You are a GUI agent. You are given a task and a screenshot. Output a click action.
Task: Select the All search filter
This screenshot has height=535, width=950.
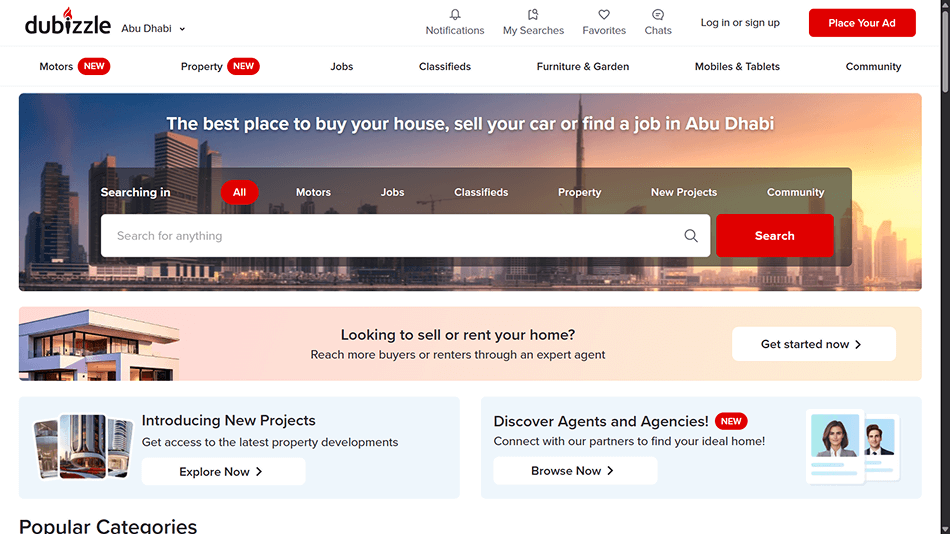coord(239,192)
